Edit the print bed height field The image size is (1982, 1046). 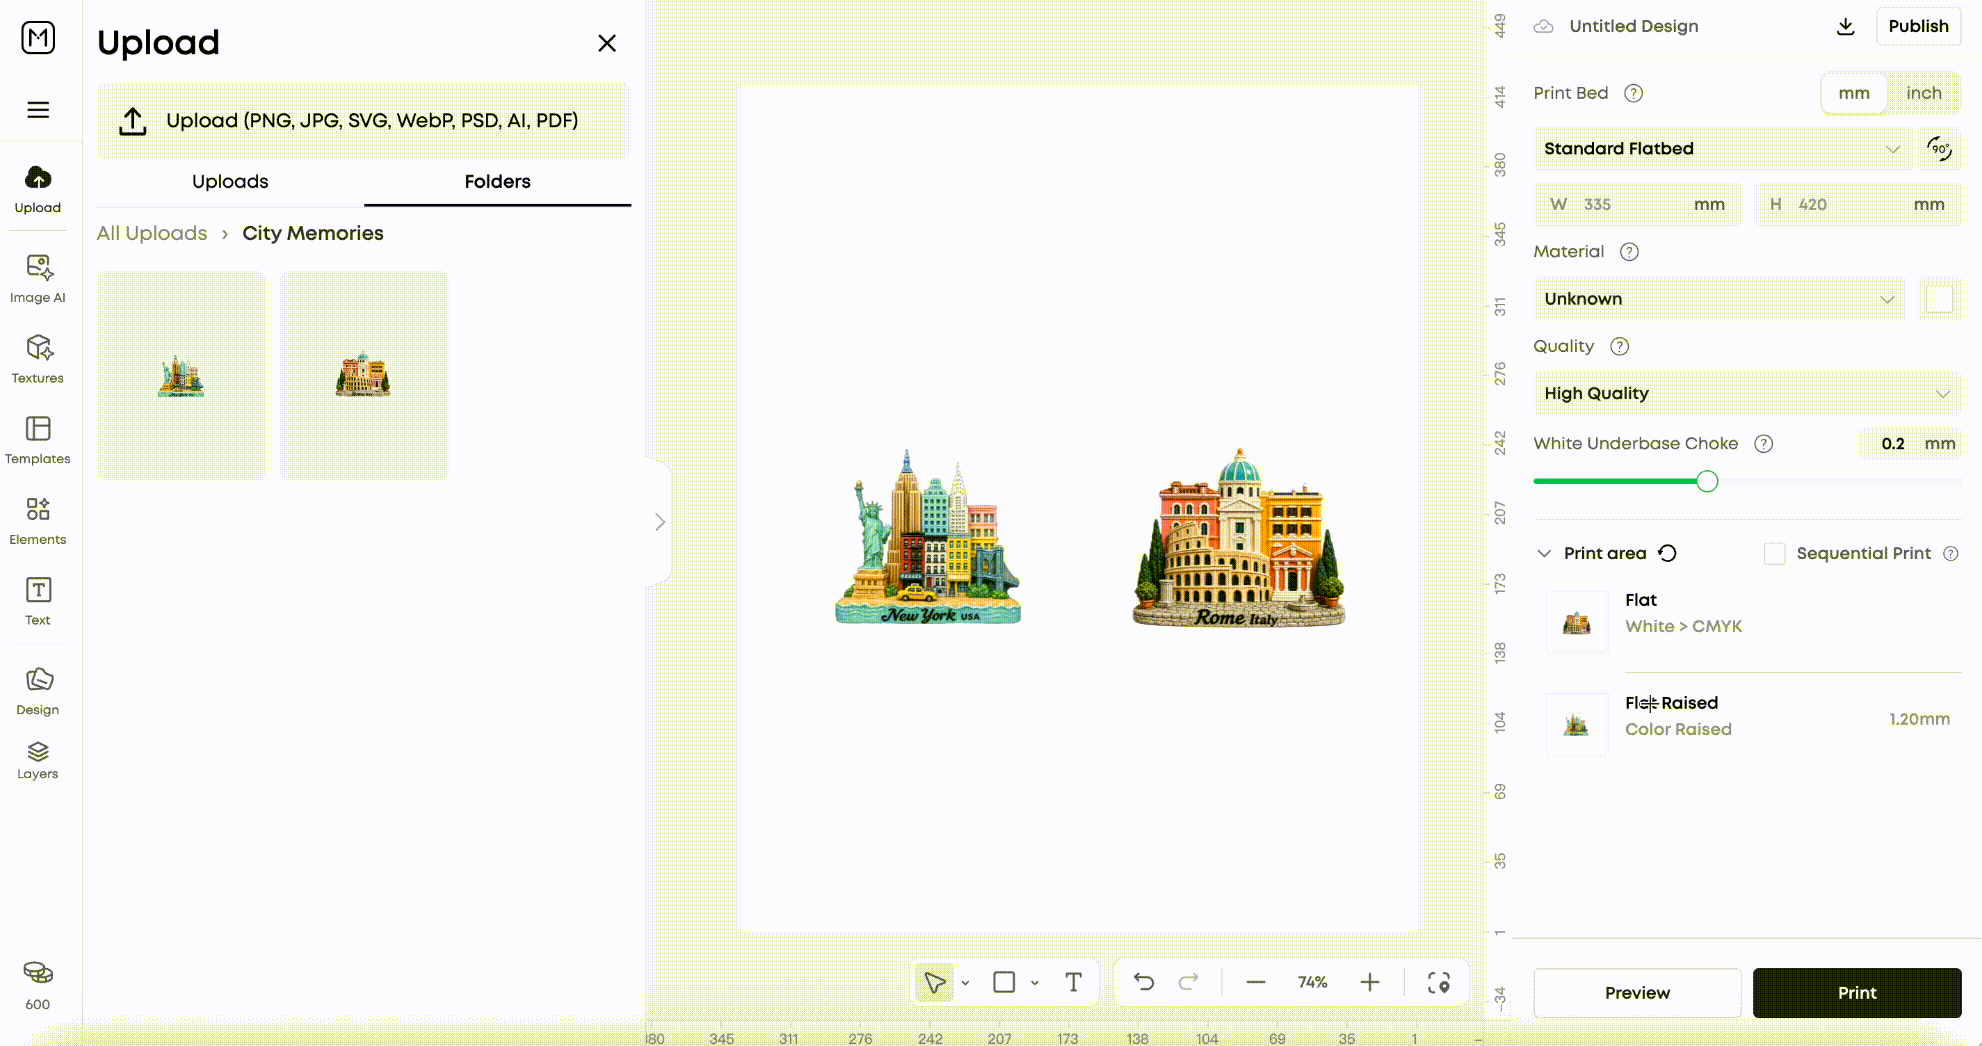tap(1857, 204)
